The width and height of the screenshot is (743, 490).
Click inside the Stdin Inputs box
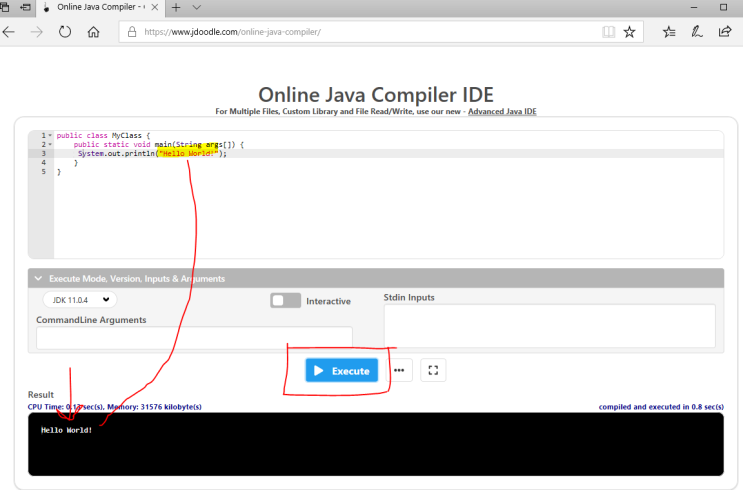[x=549, y=326]
